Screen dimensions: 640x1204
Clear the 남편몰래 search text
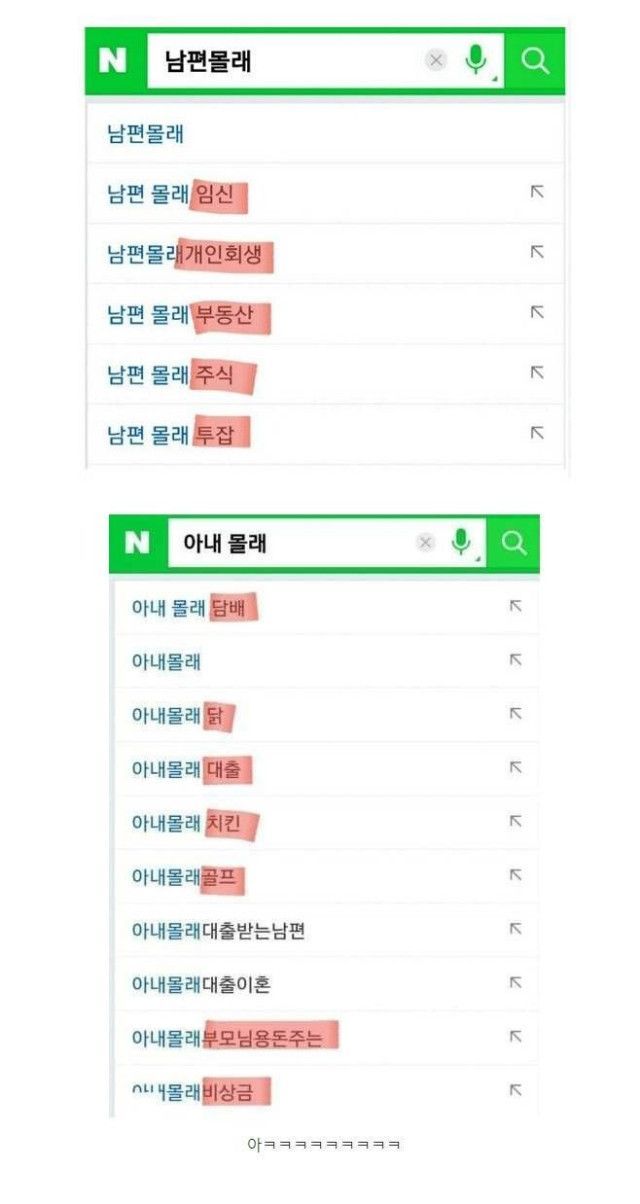[x=436, y=61]
